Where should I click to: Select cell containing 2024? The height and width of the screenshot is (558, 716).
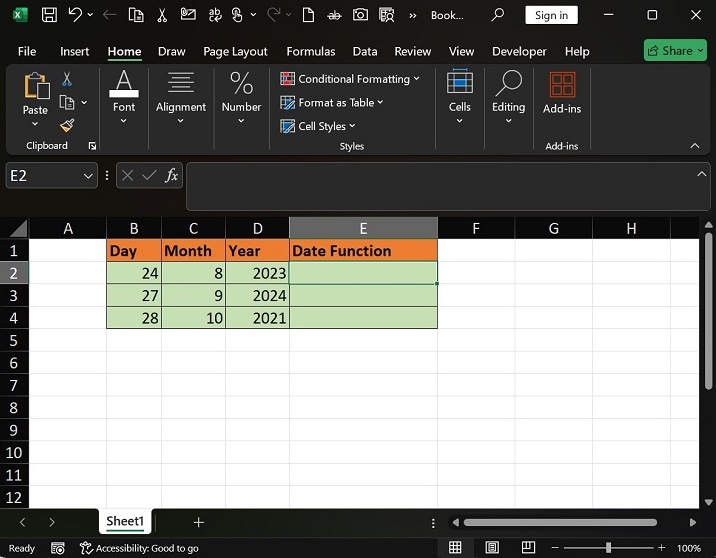(x=257, y=295)
